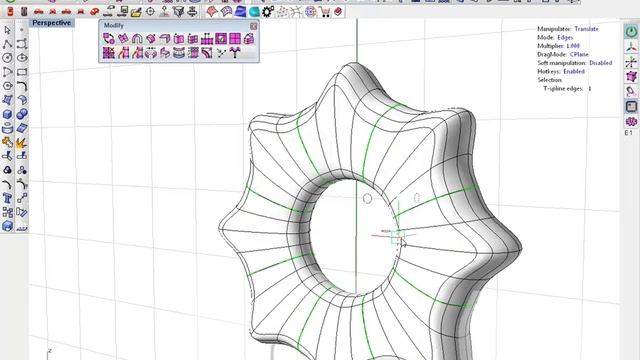The image size is (640, 360).
Task: Select the Rectangle tool
Action: (x=22, y=72)
